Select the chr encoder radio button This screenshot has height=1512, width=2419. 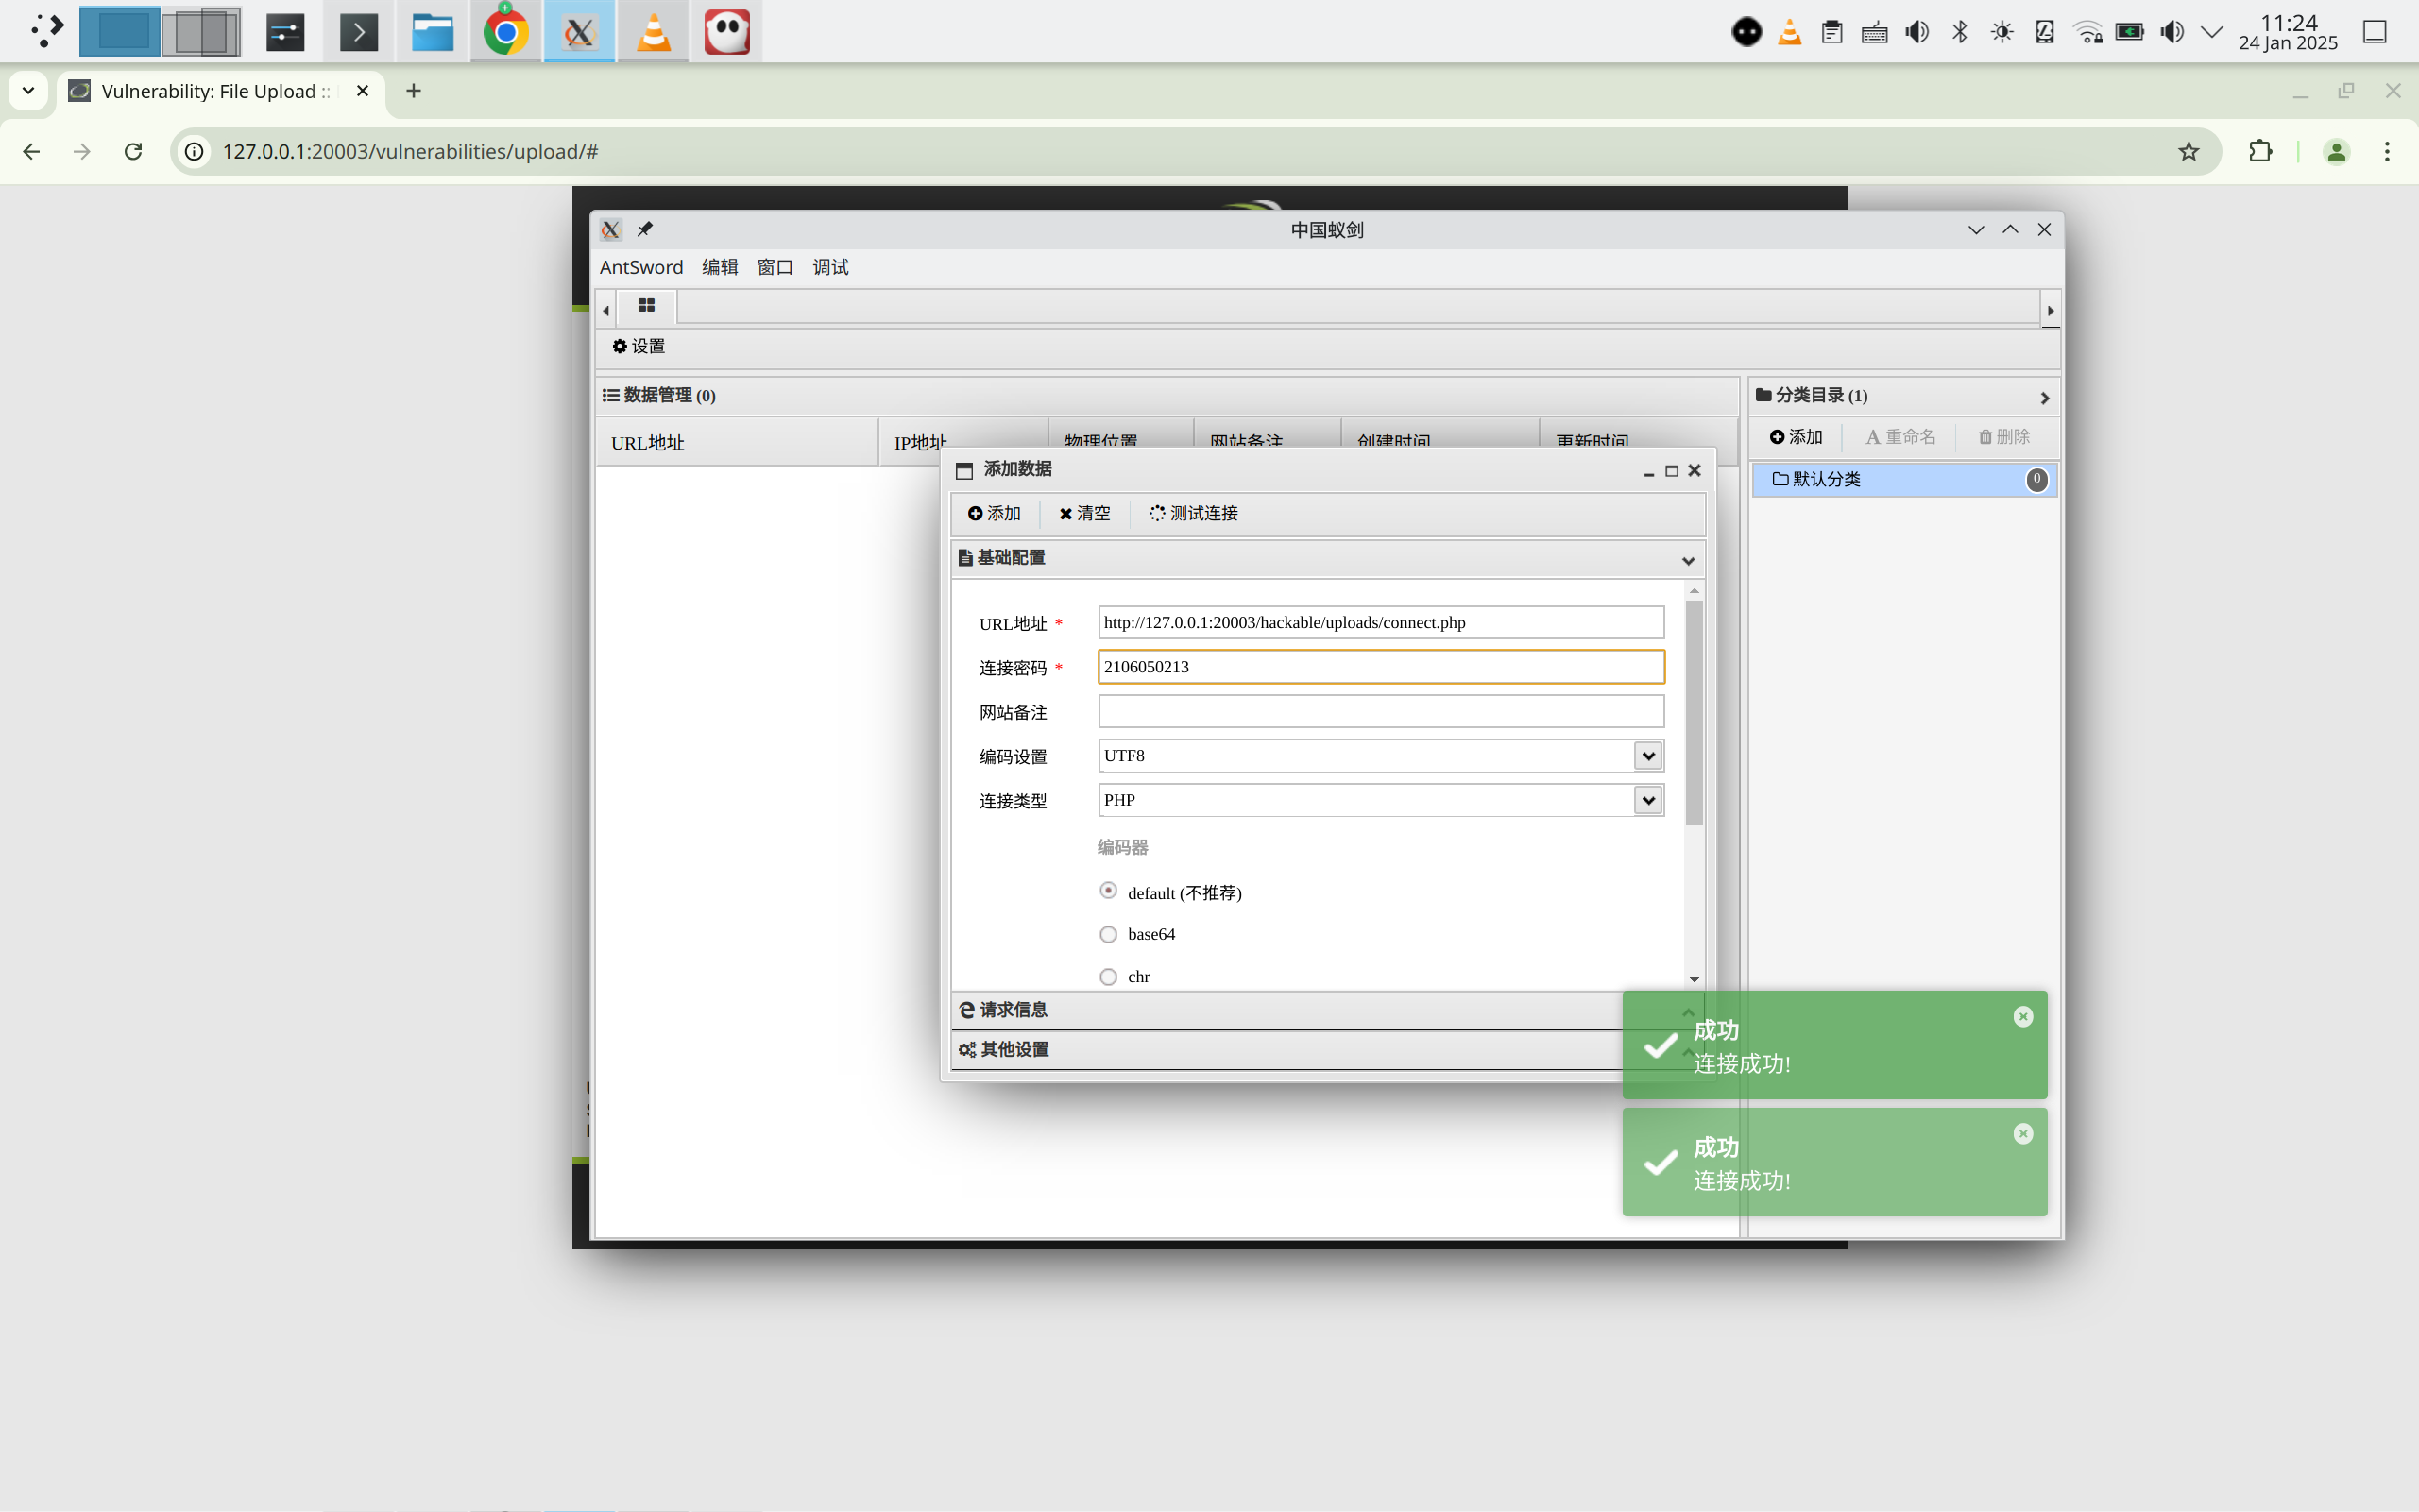(1108, 977)
